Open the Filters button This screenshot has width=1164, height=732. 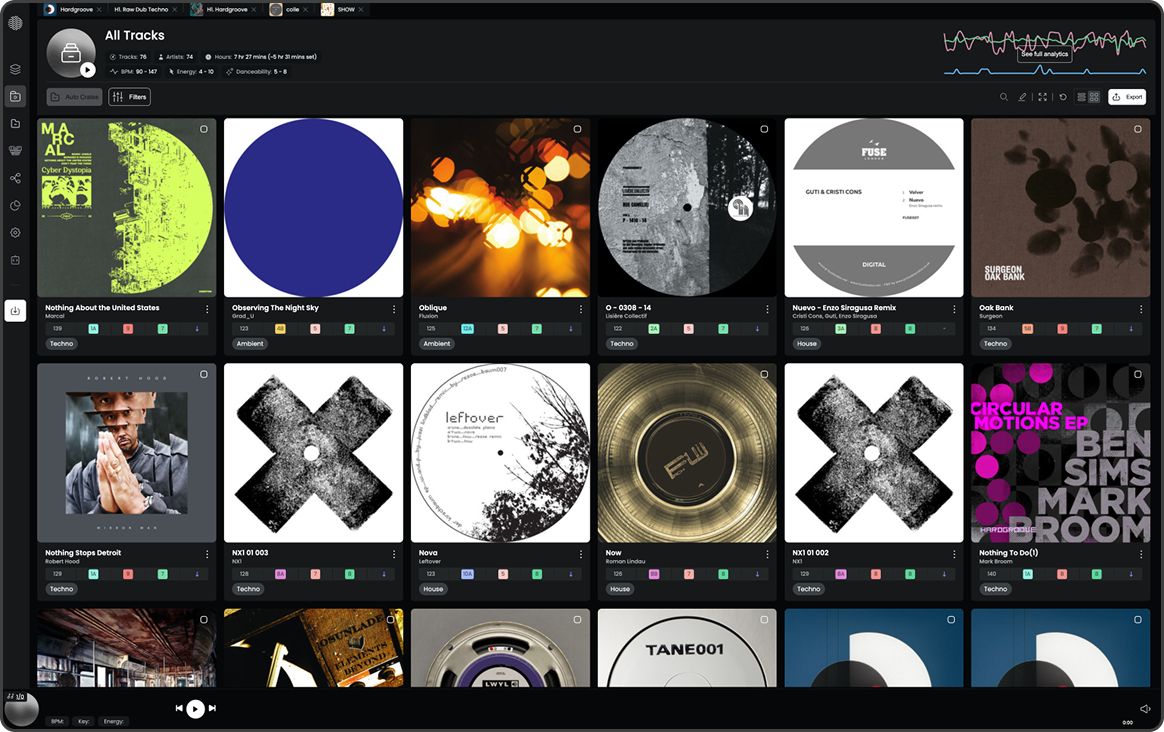(x=129, y=97)
